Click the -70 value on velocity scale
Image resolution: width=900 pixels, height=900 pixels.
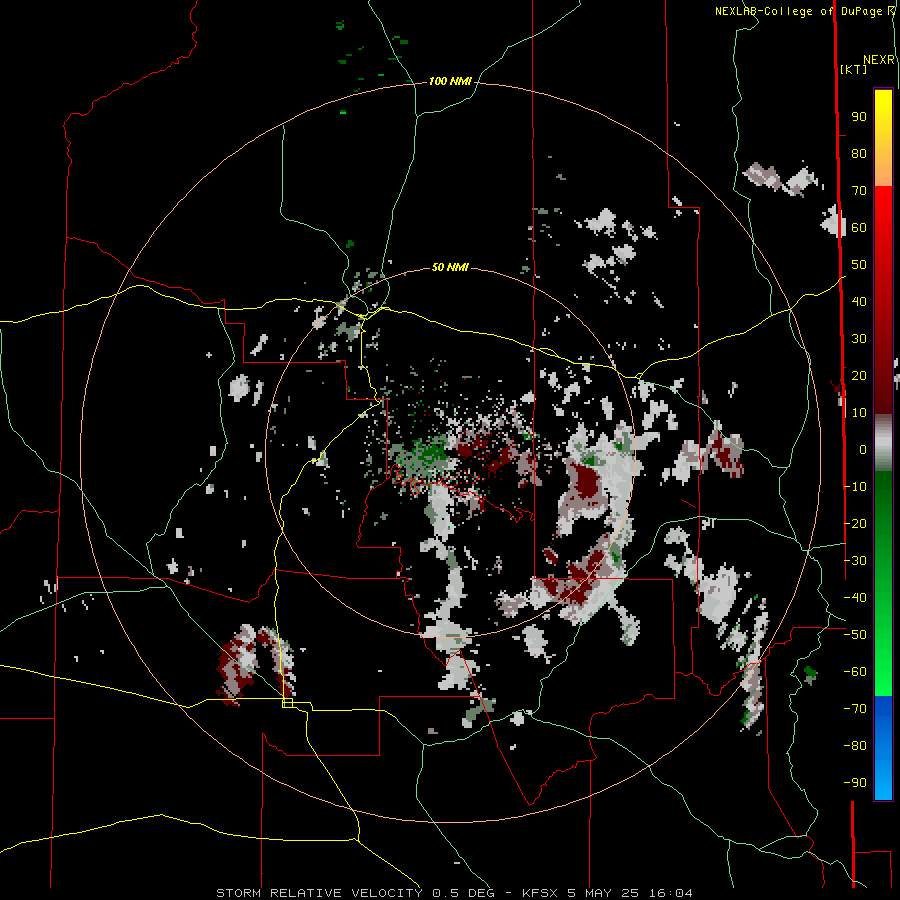(855, 709)
